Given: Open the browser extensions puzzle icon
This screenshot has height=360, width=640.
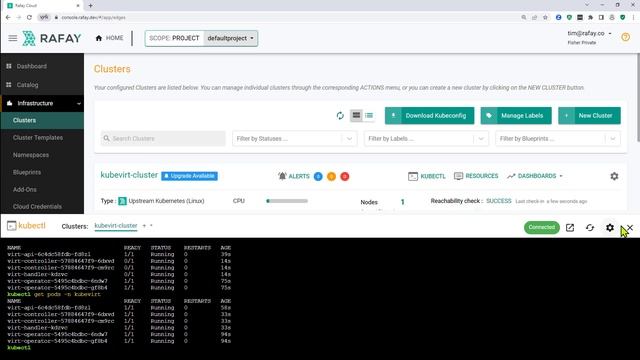Looking at the screenshot, I should coord(591,18).
